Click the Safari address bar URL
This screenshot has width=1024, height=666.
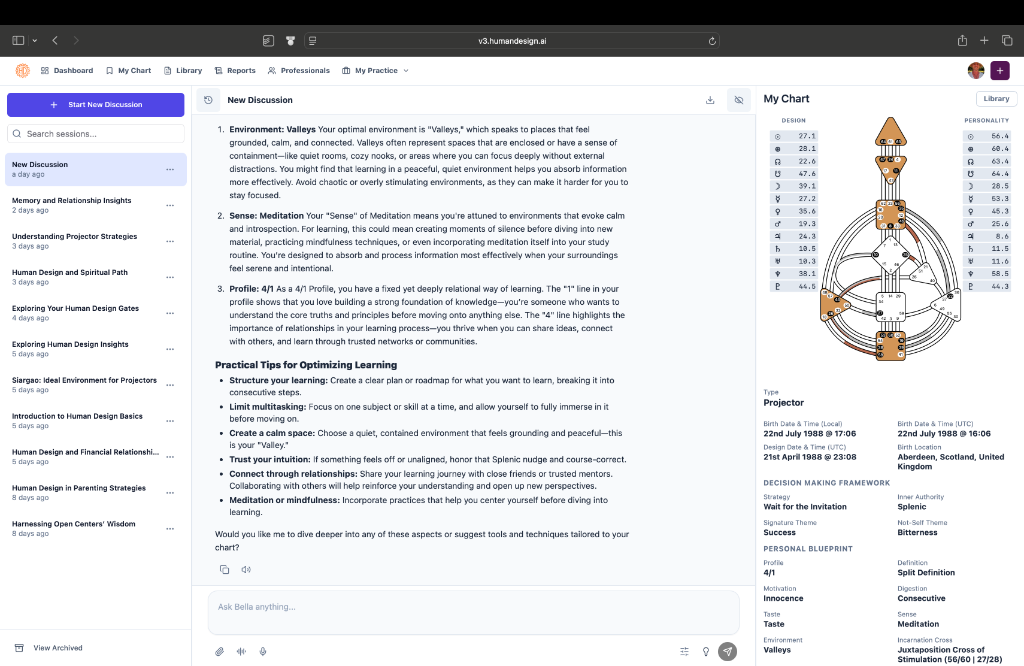pyautogui.click(x=512, y=40)
